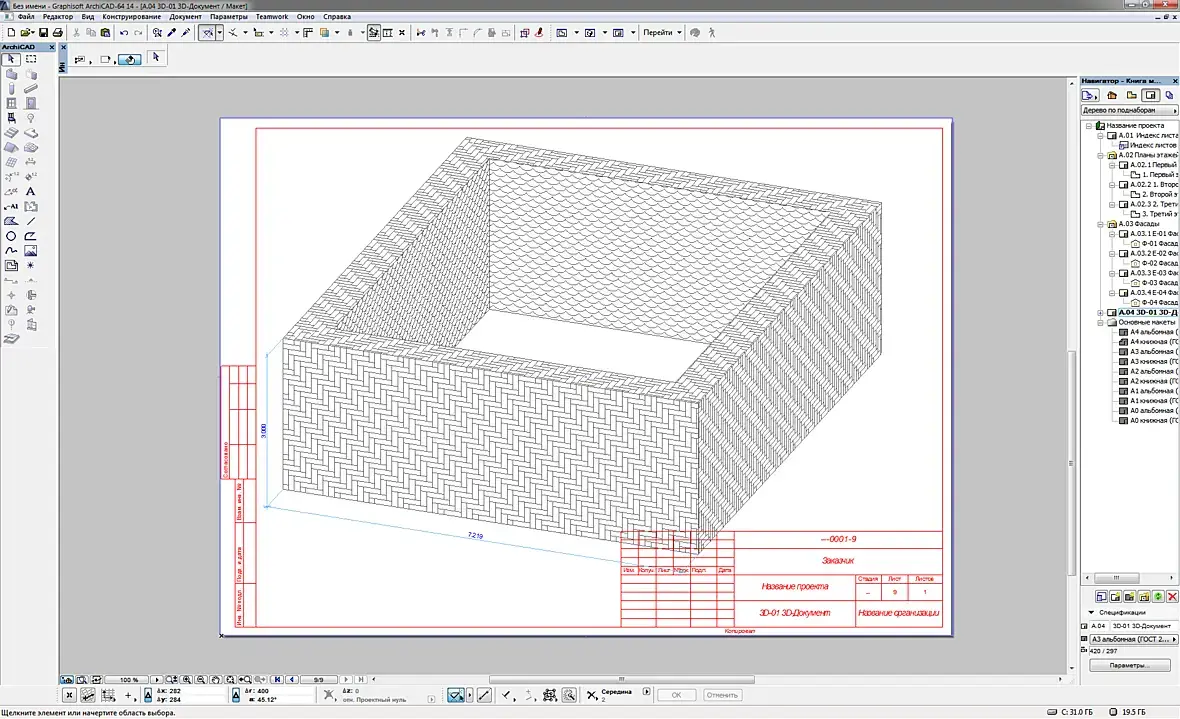Collapse the Название проекта root node
The width and height of the screenshot is (1180, 719).
tap(1090, 126)
